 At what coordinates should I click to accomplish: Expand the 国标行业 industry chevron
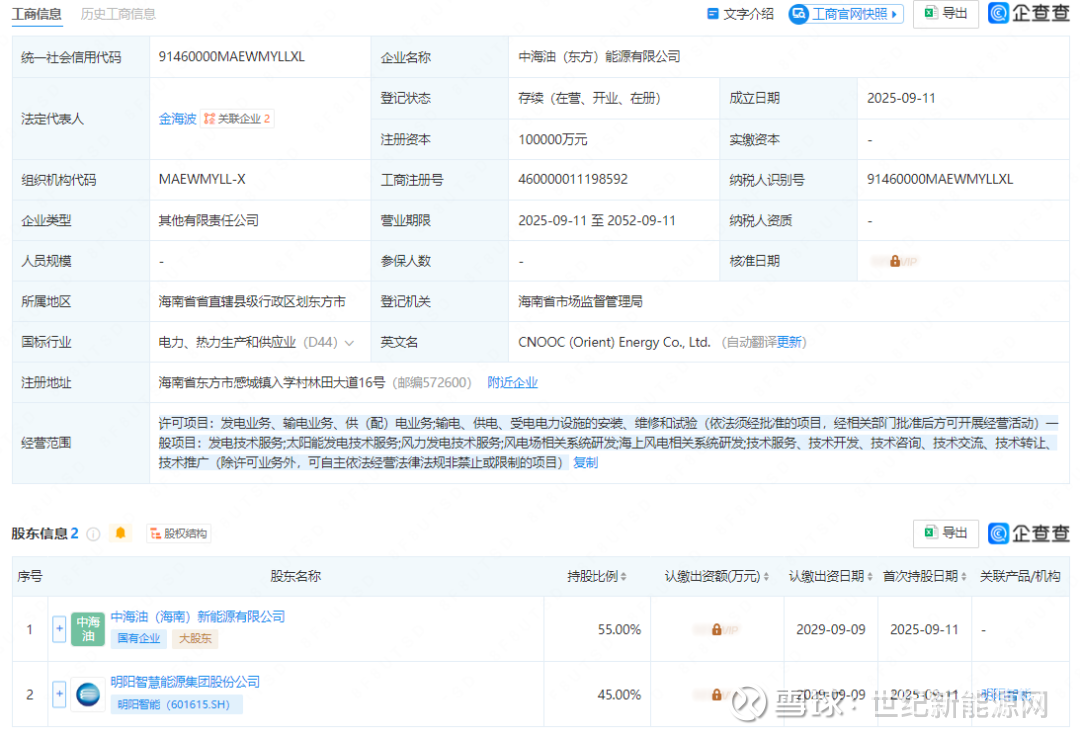349,343
